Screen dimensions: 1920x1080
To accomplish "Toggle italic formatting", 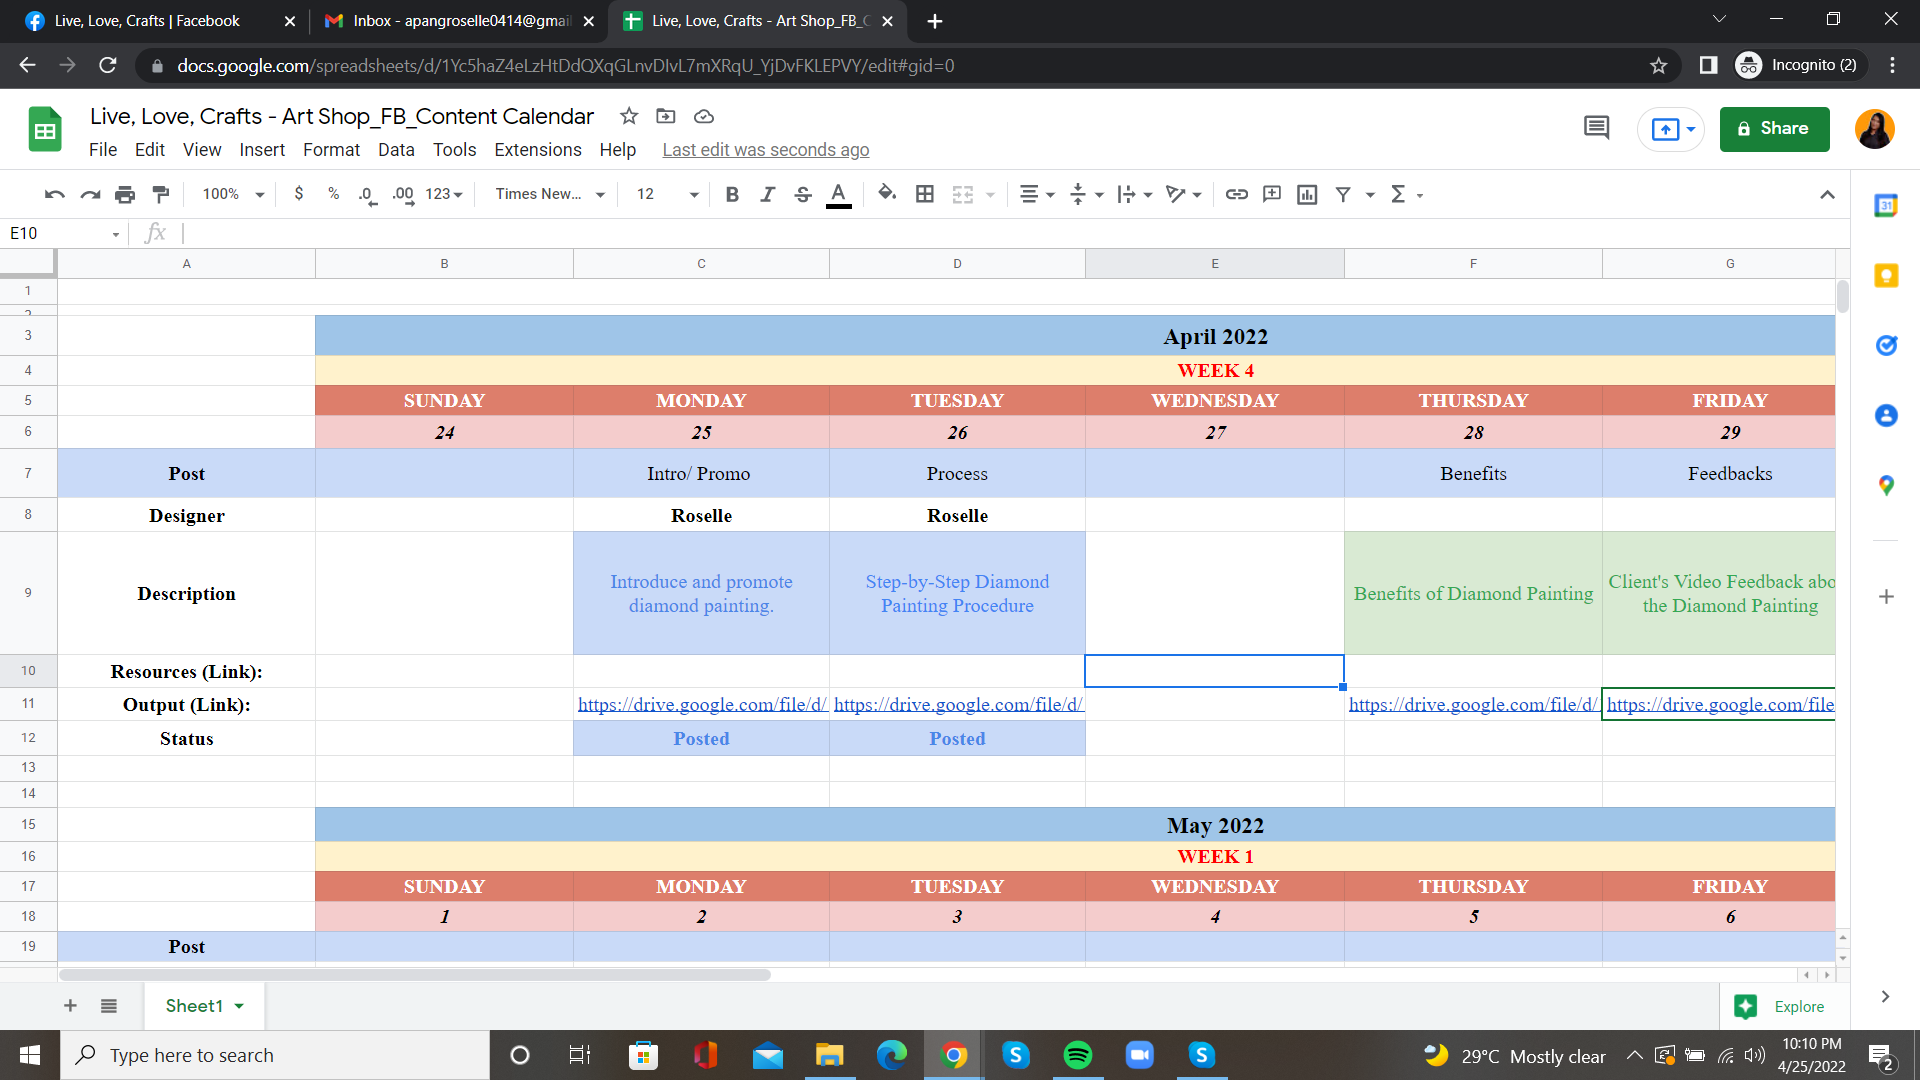I will [x=767, y=194].
